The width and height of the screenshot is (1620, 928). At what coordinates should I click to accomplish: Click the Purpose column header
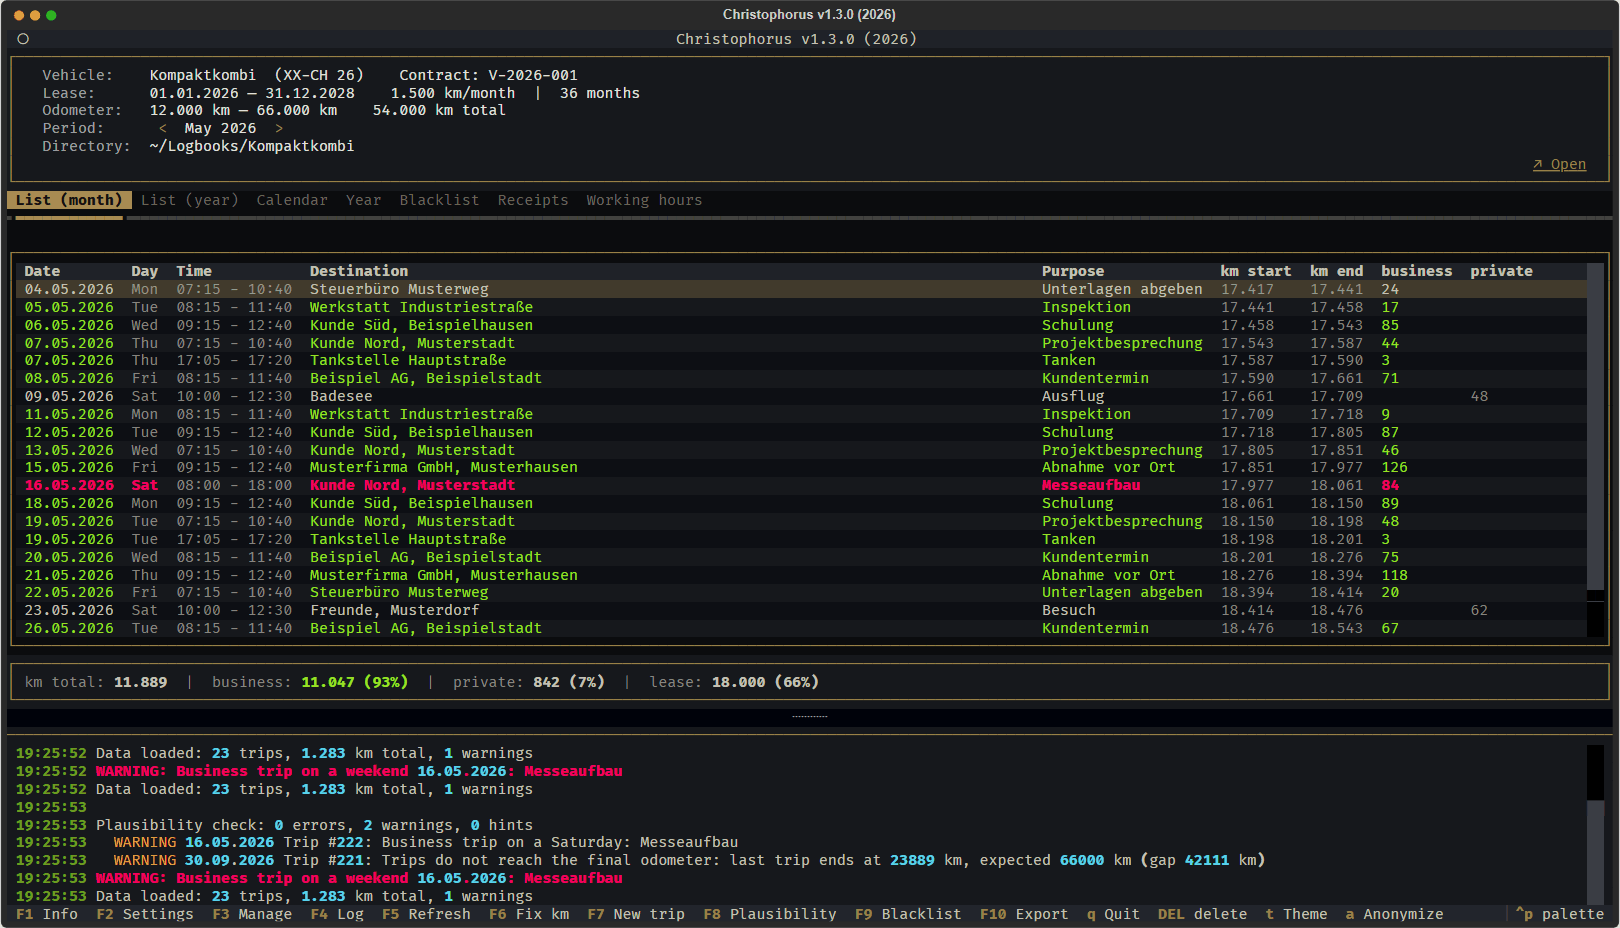(x=1073, y=271)
